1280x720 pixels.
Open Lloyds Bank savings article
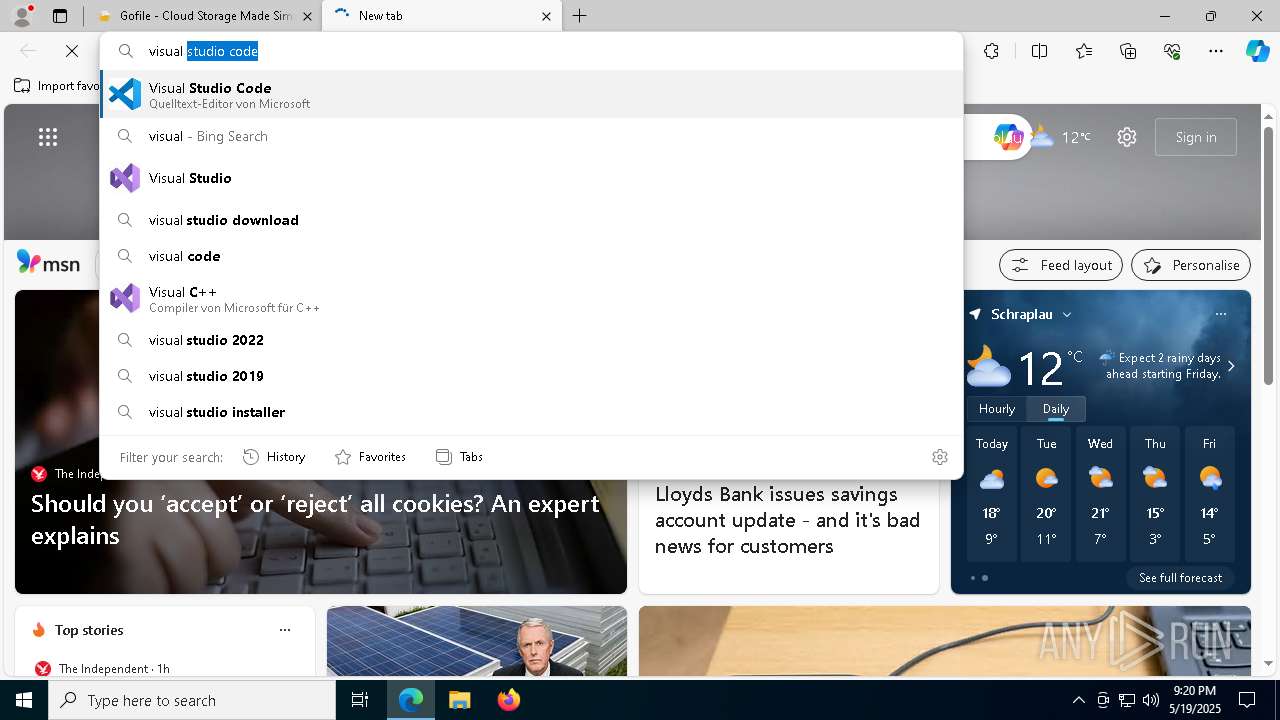[787, 520]
